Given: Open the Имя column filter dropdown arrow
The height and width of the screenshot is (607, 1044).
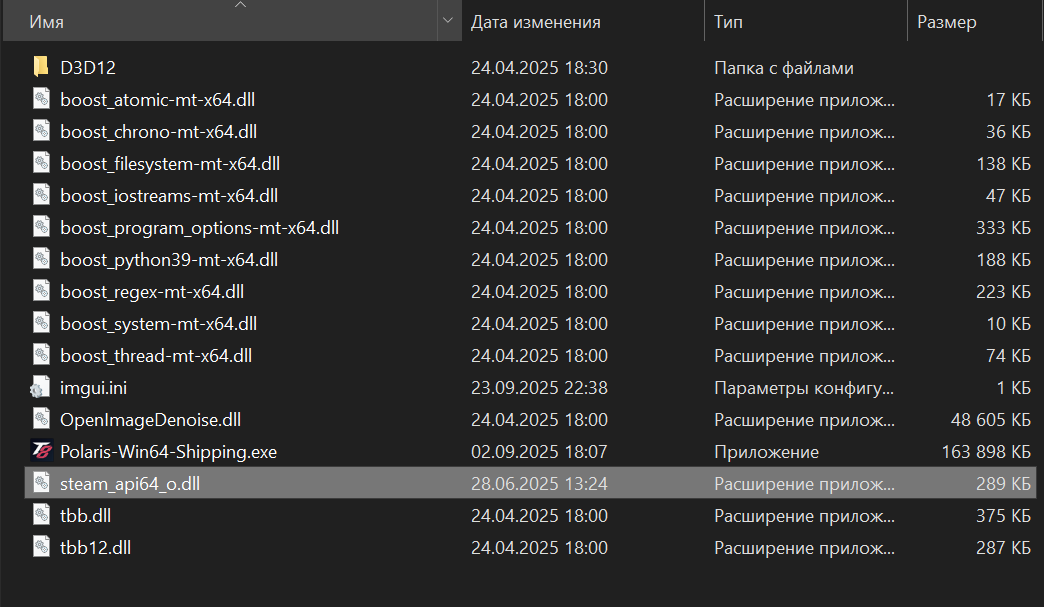Looking at the screenshot, I should coord(446,21).
